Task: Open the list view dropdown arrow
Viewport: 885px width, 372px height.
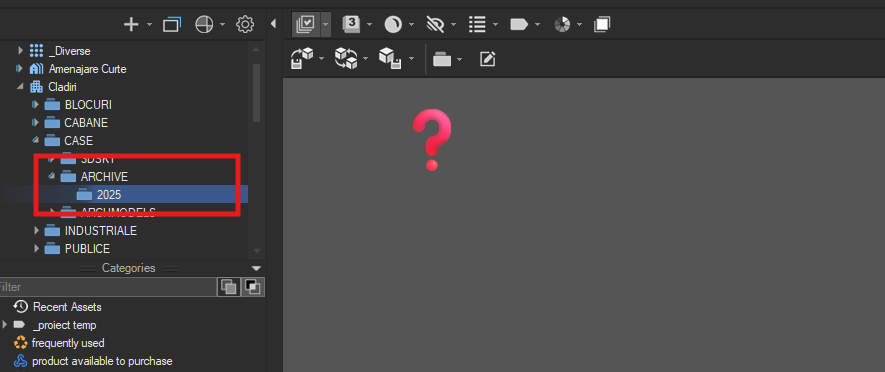Action: point(495,25)
